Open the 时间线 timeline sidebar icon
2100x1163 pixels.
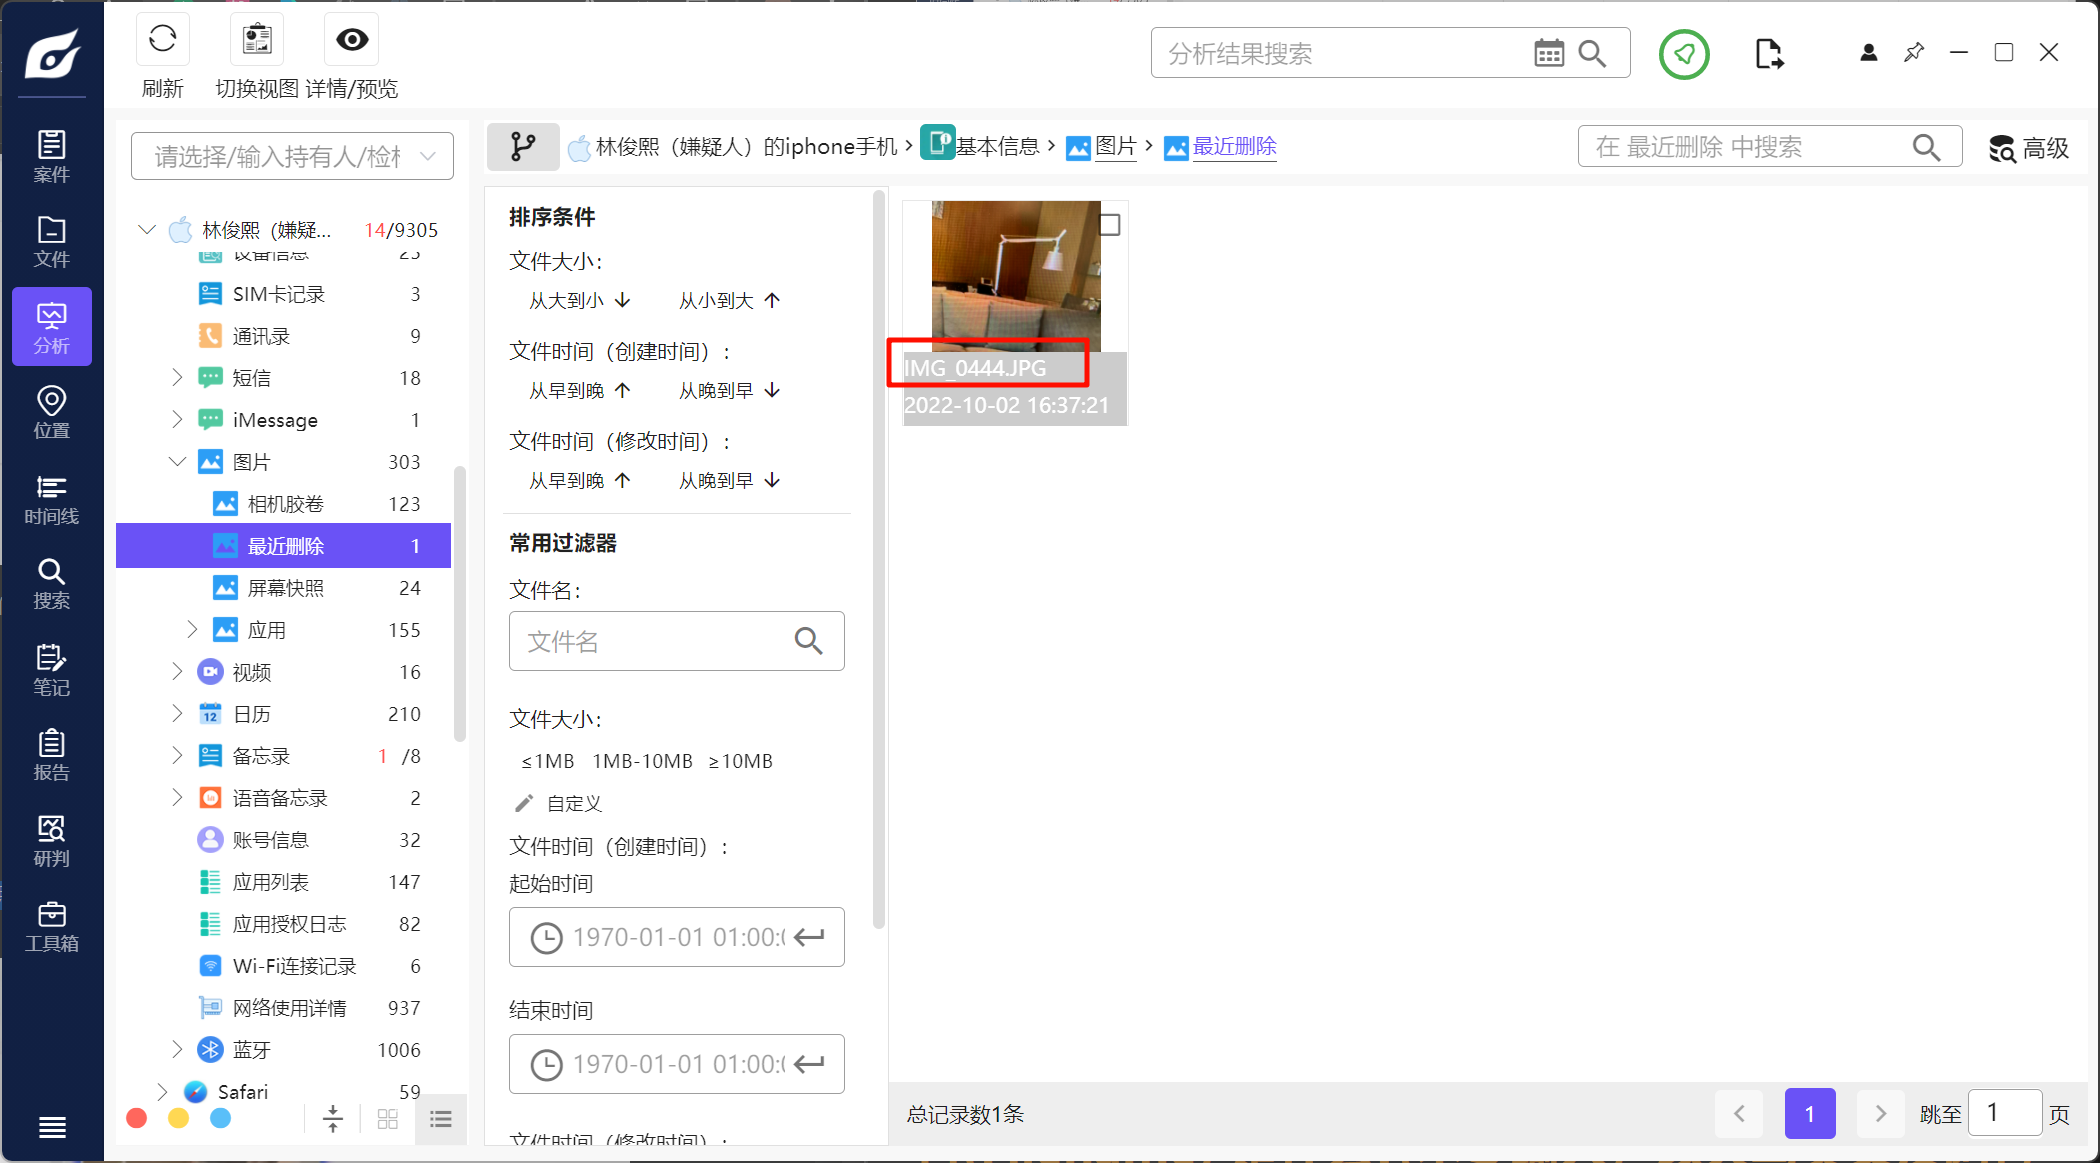point(51,499)
